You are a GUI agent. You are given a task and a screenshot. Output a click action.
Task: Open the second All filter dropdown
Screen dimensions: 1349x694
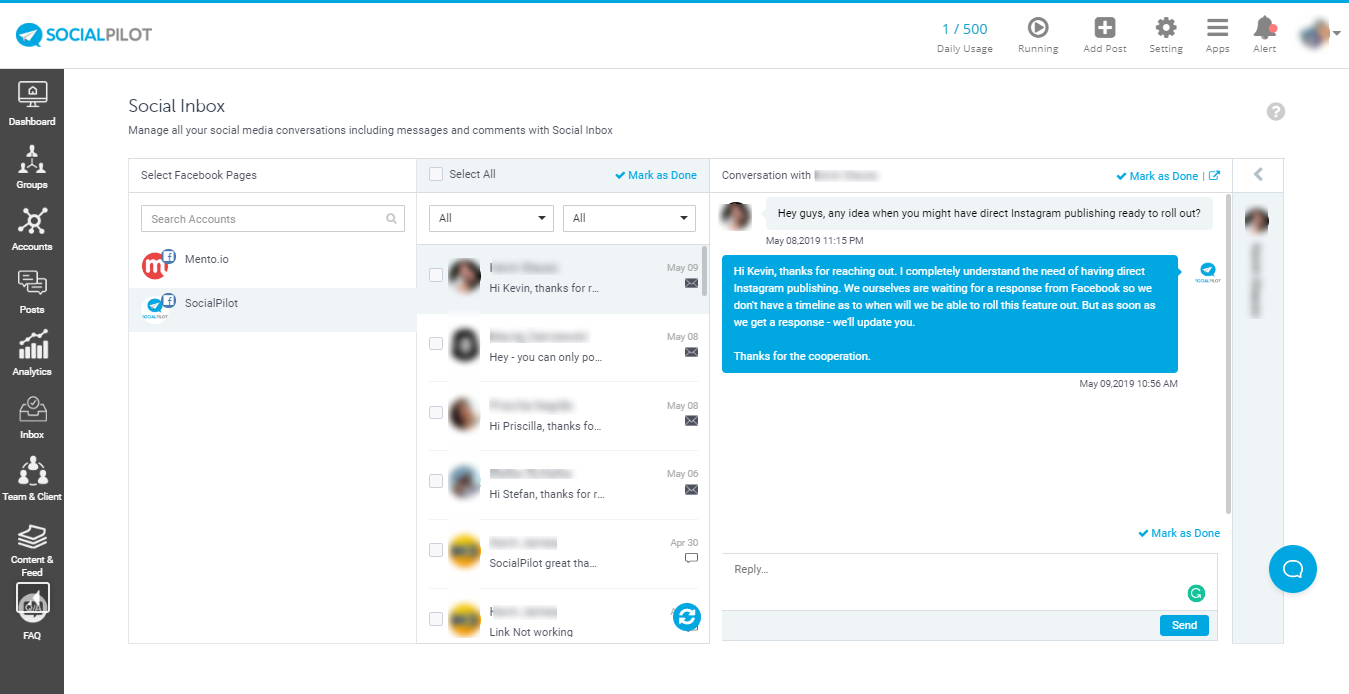[628, 217]
